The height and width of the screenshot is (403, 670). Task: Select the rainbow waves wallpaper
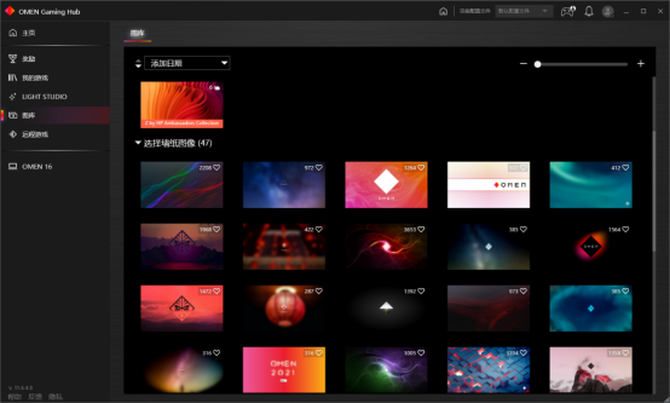[x=182, y=185]
